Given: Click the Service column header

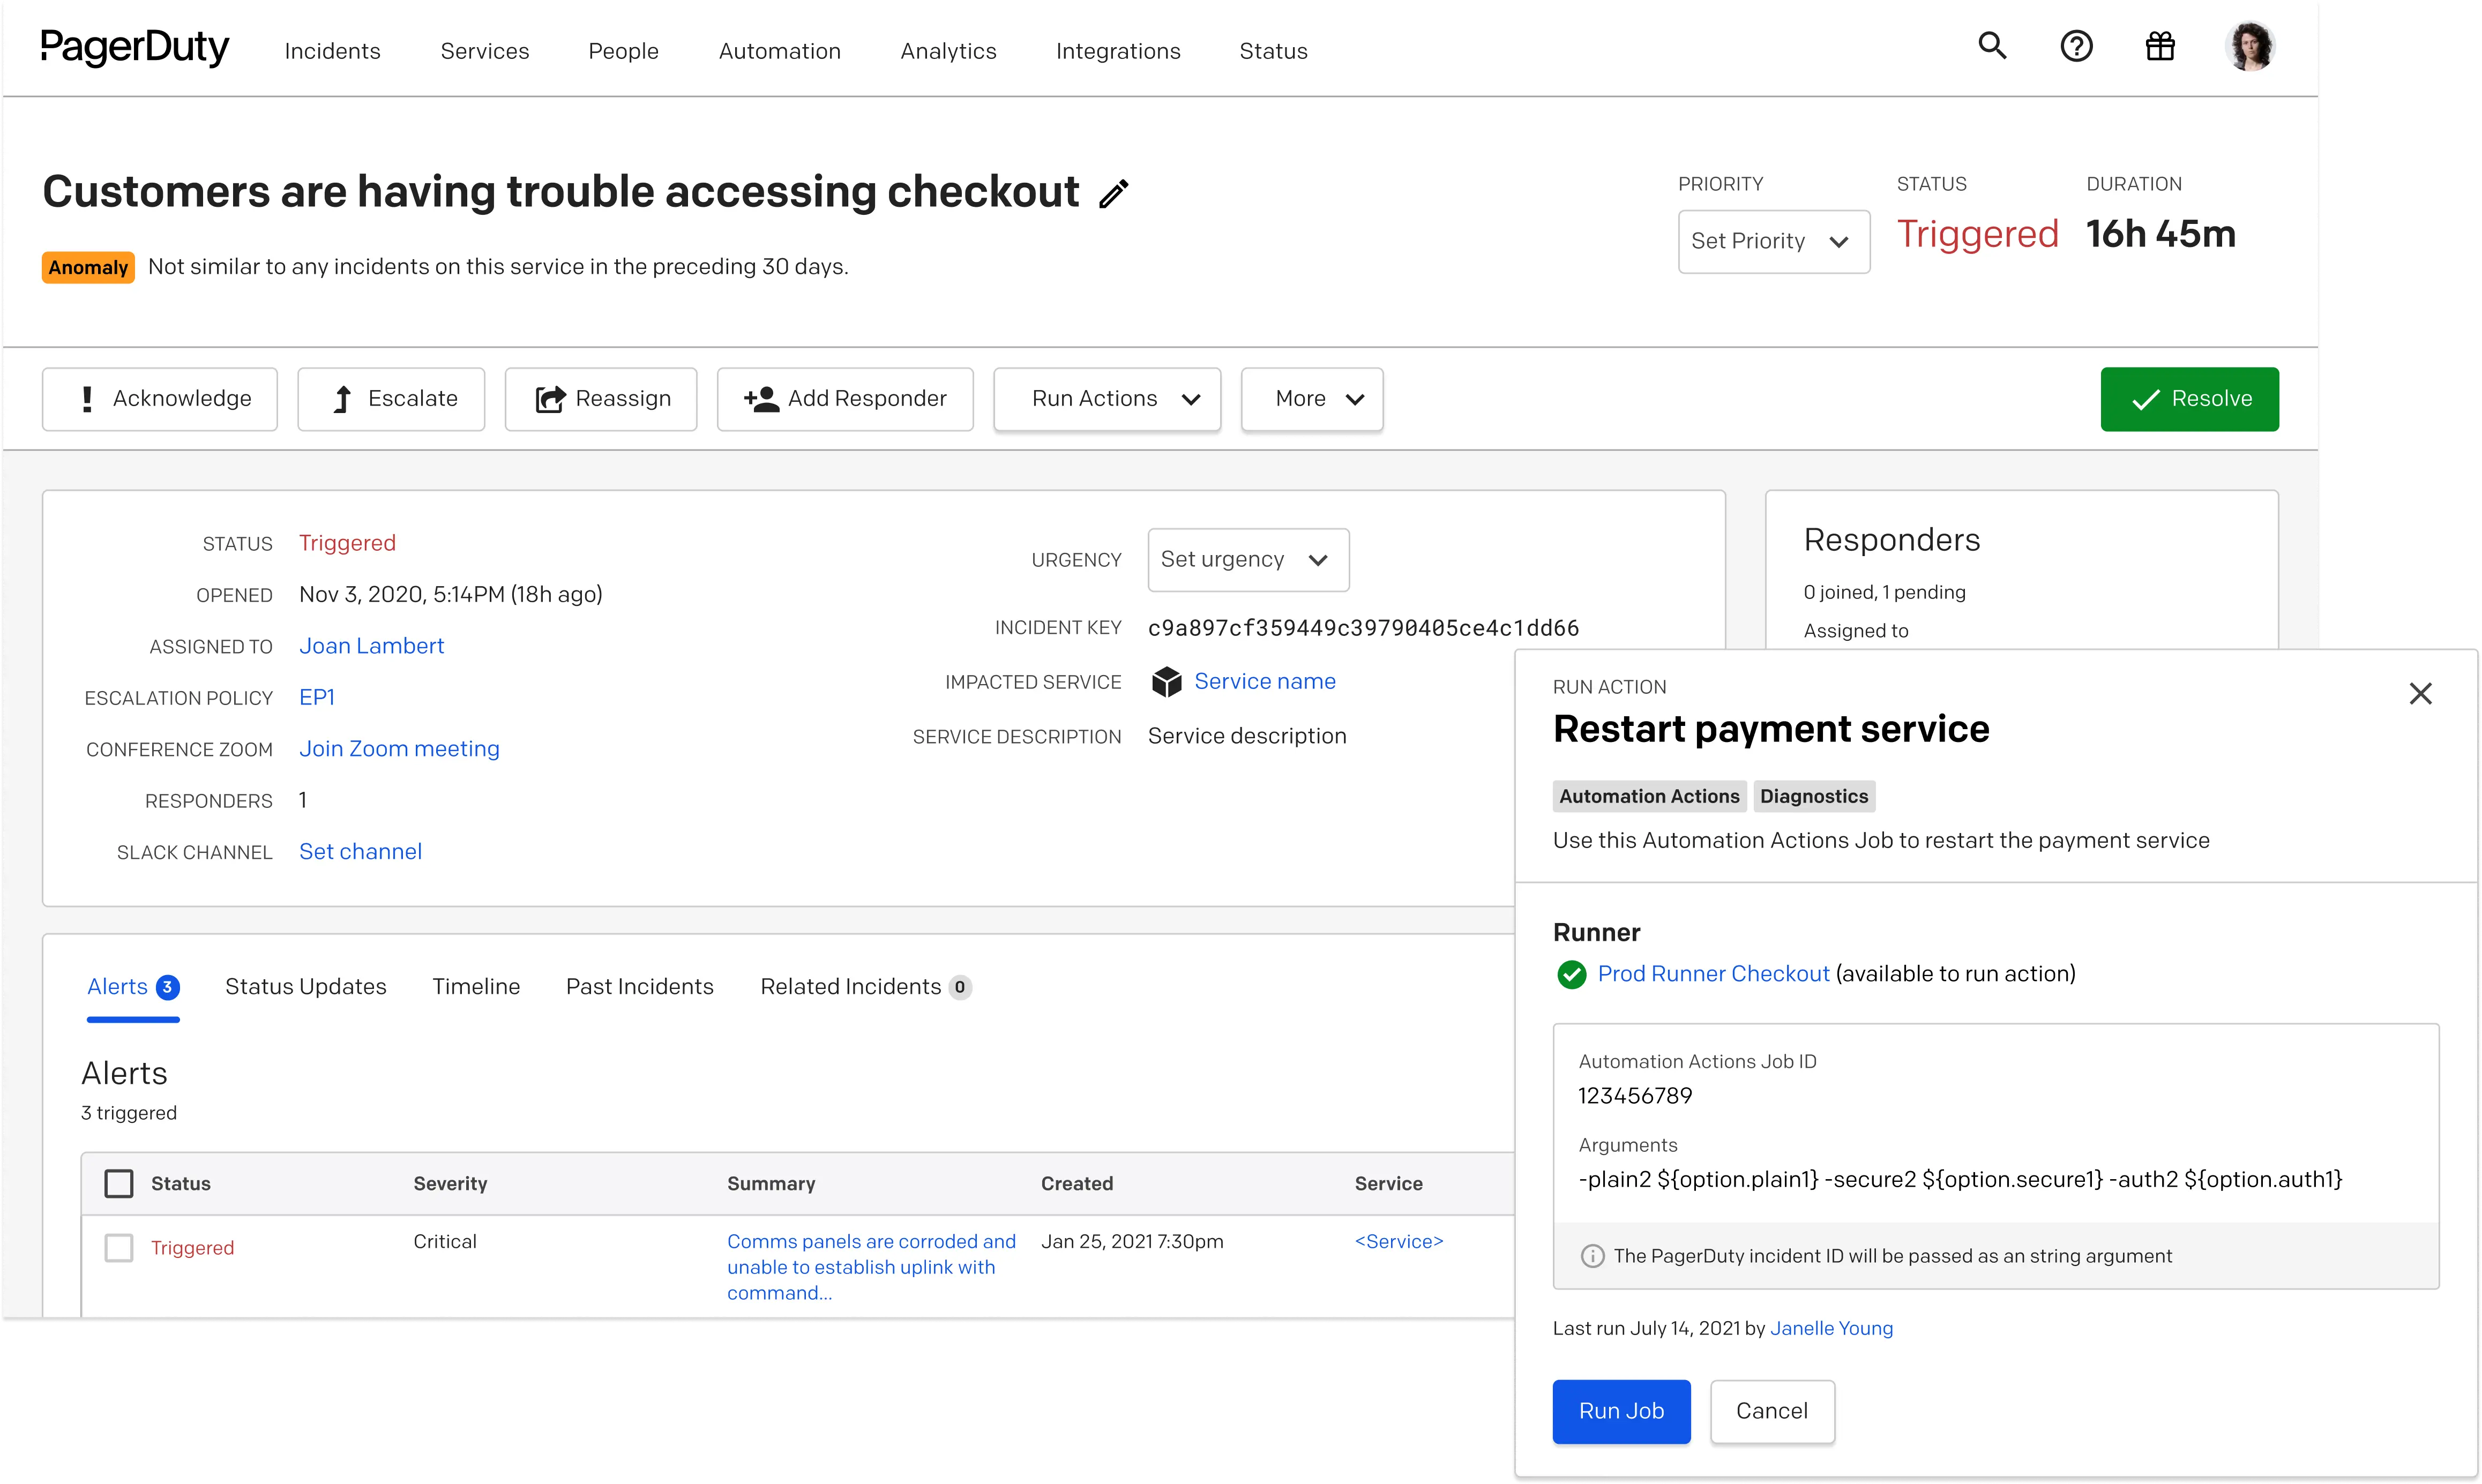Looking at the screenshot, I should point(1388,1184).
